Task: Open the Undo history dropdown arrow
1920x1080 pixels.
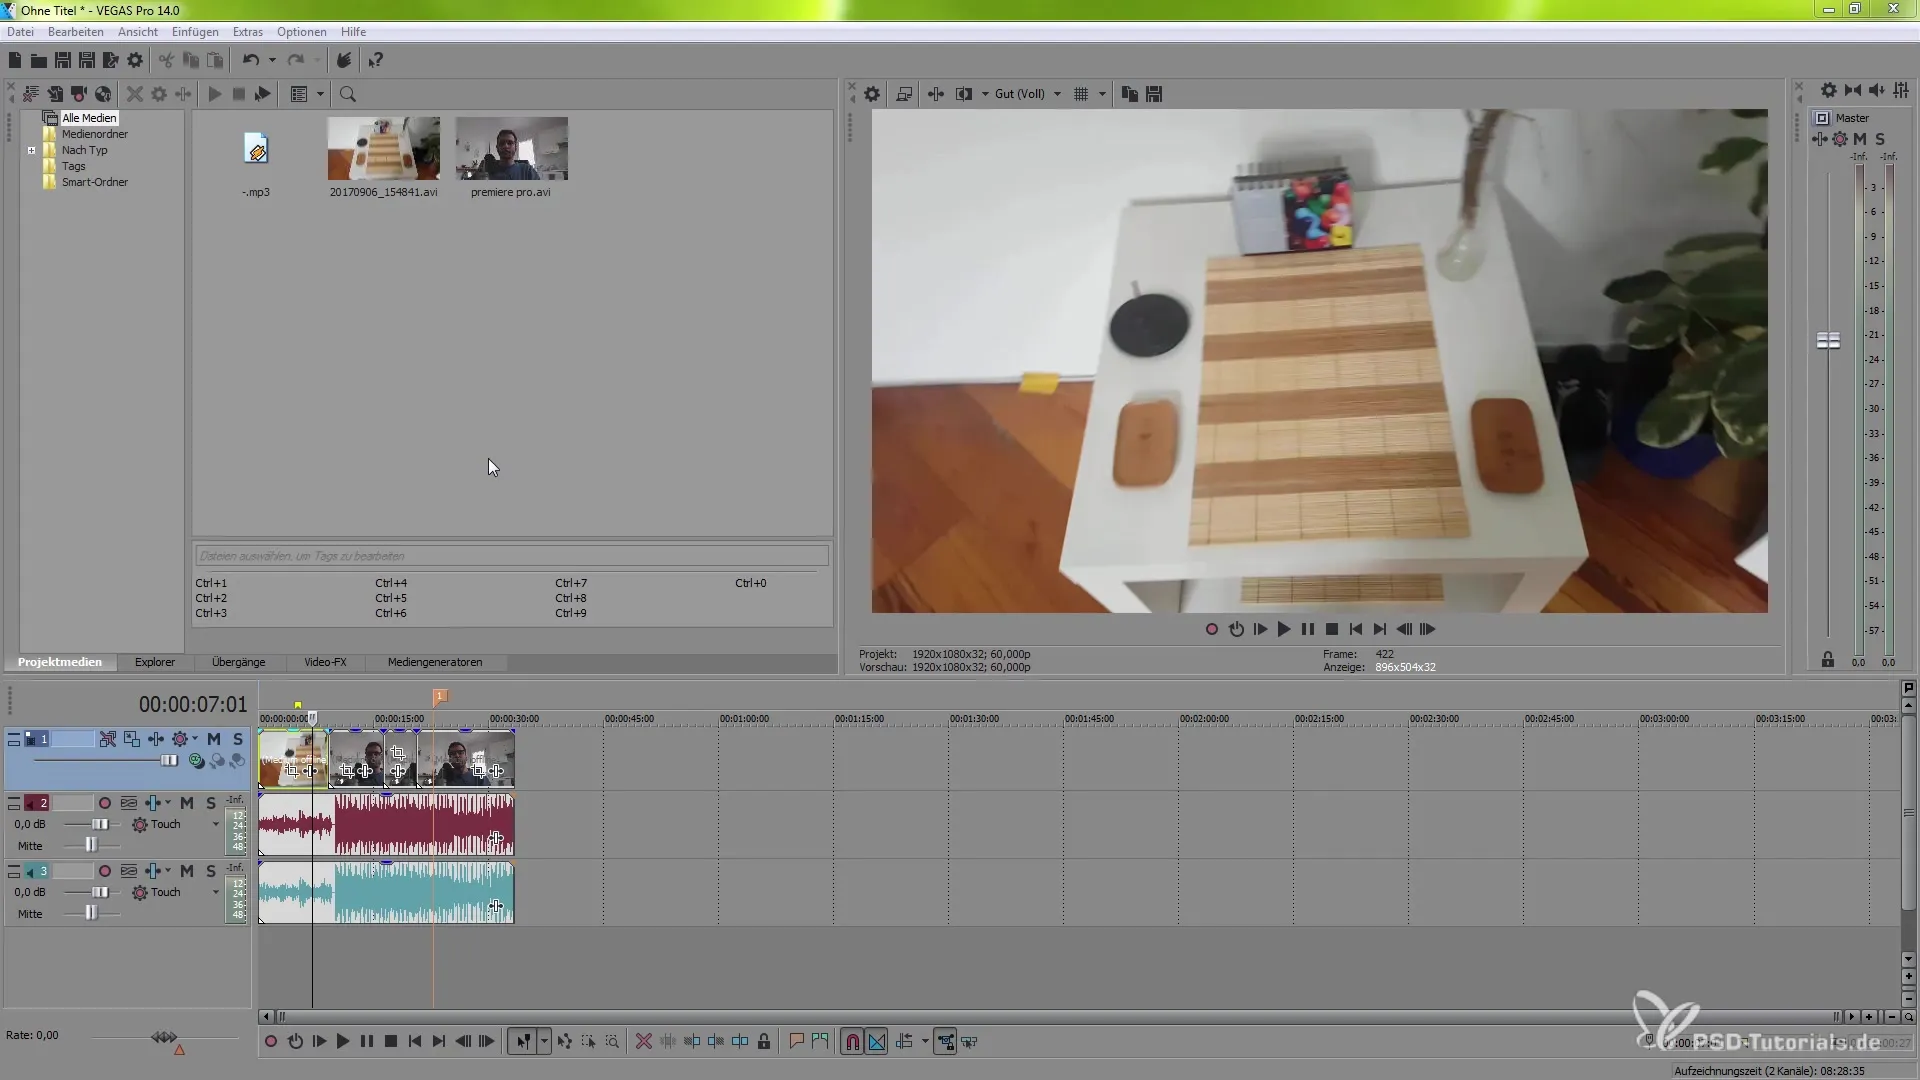Action: [x=272, y=61]
